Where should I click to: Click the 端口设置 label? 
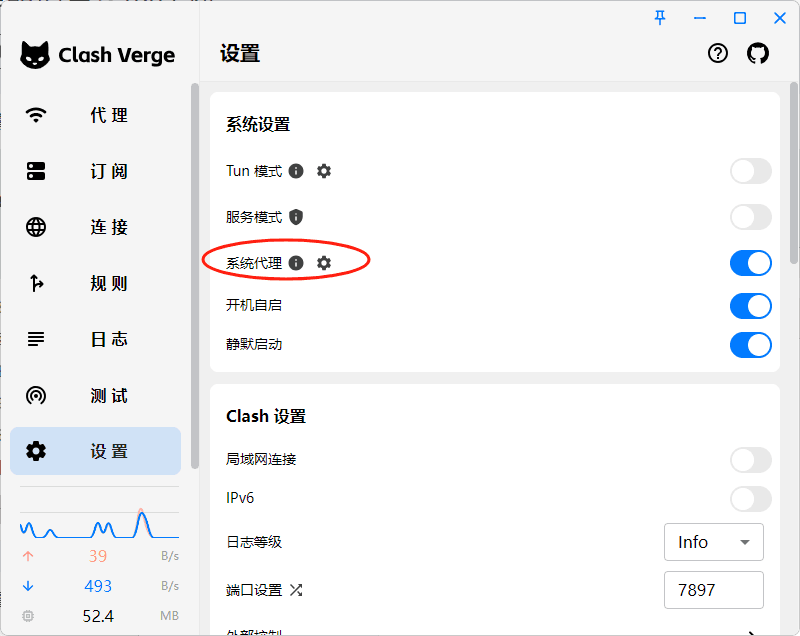(254, 590)
